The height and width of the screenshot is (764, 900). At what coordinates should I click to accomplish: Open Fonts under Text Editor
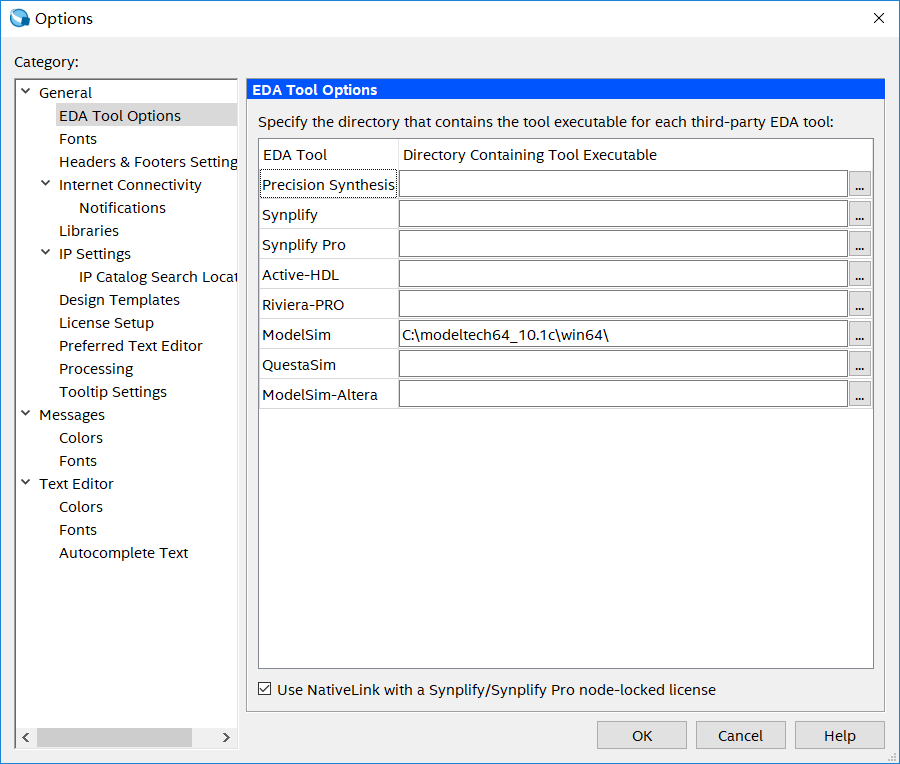tap(78, 530)
